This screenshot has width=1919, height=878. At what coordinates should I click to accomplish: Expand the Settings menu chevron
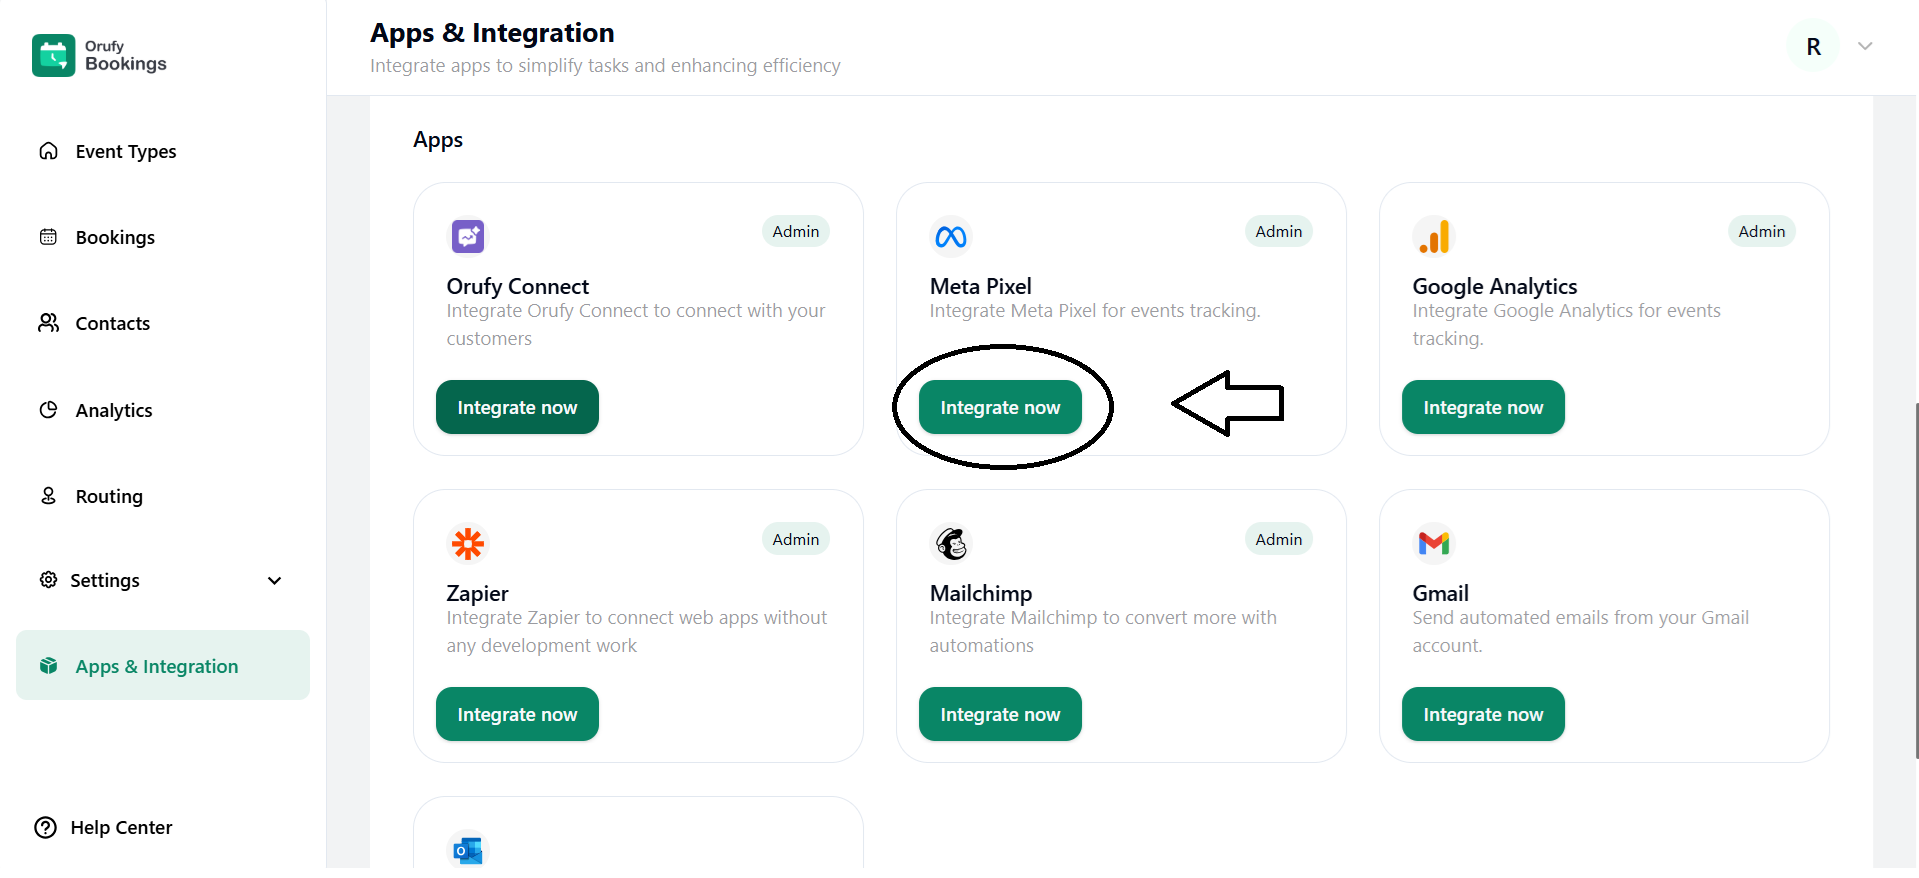275,581
